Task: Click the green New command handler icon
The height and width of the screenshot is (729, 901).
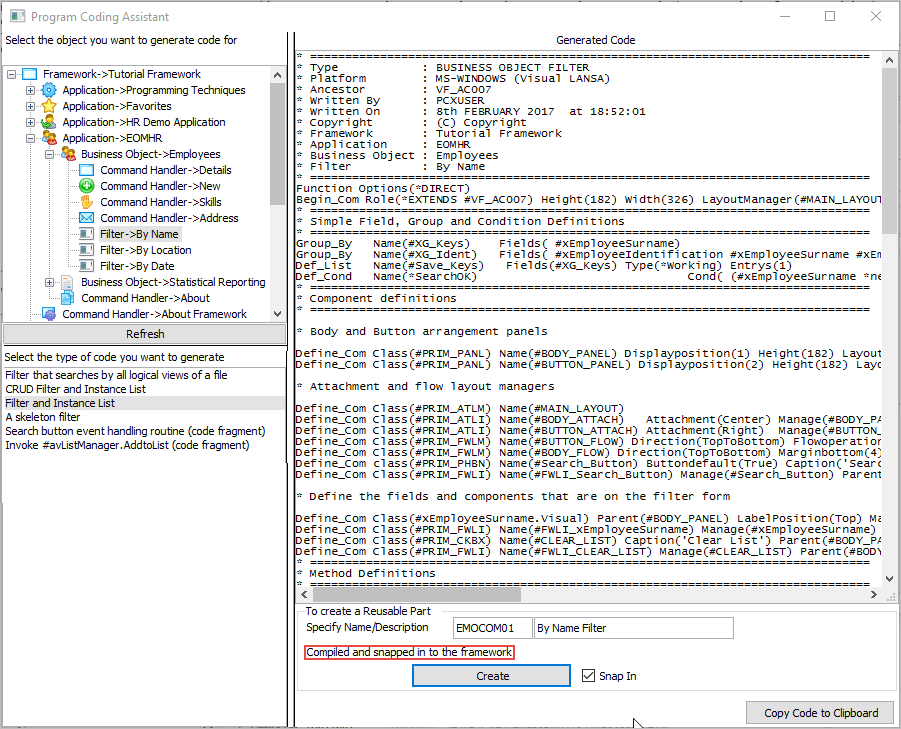Action: click(x=86, y=186)
